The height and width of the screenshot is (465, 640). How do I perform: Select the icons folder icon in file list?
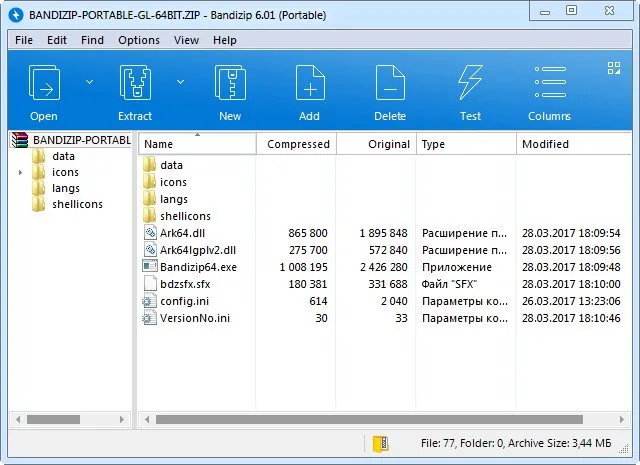149,182
